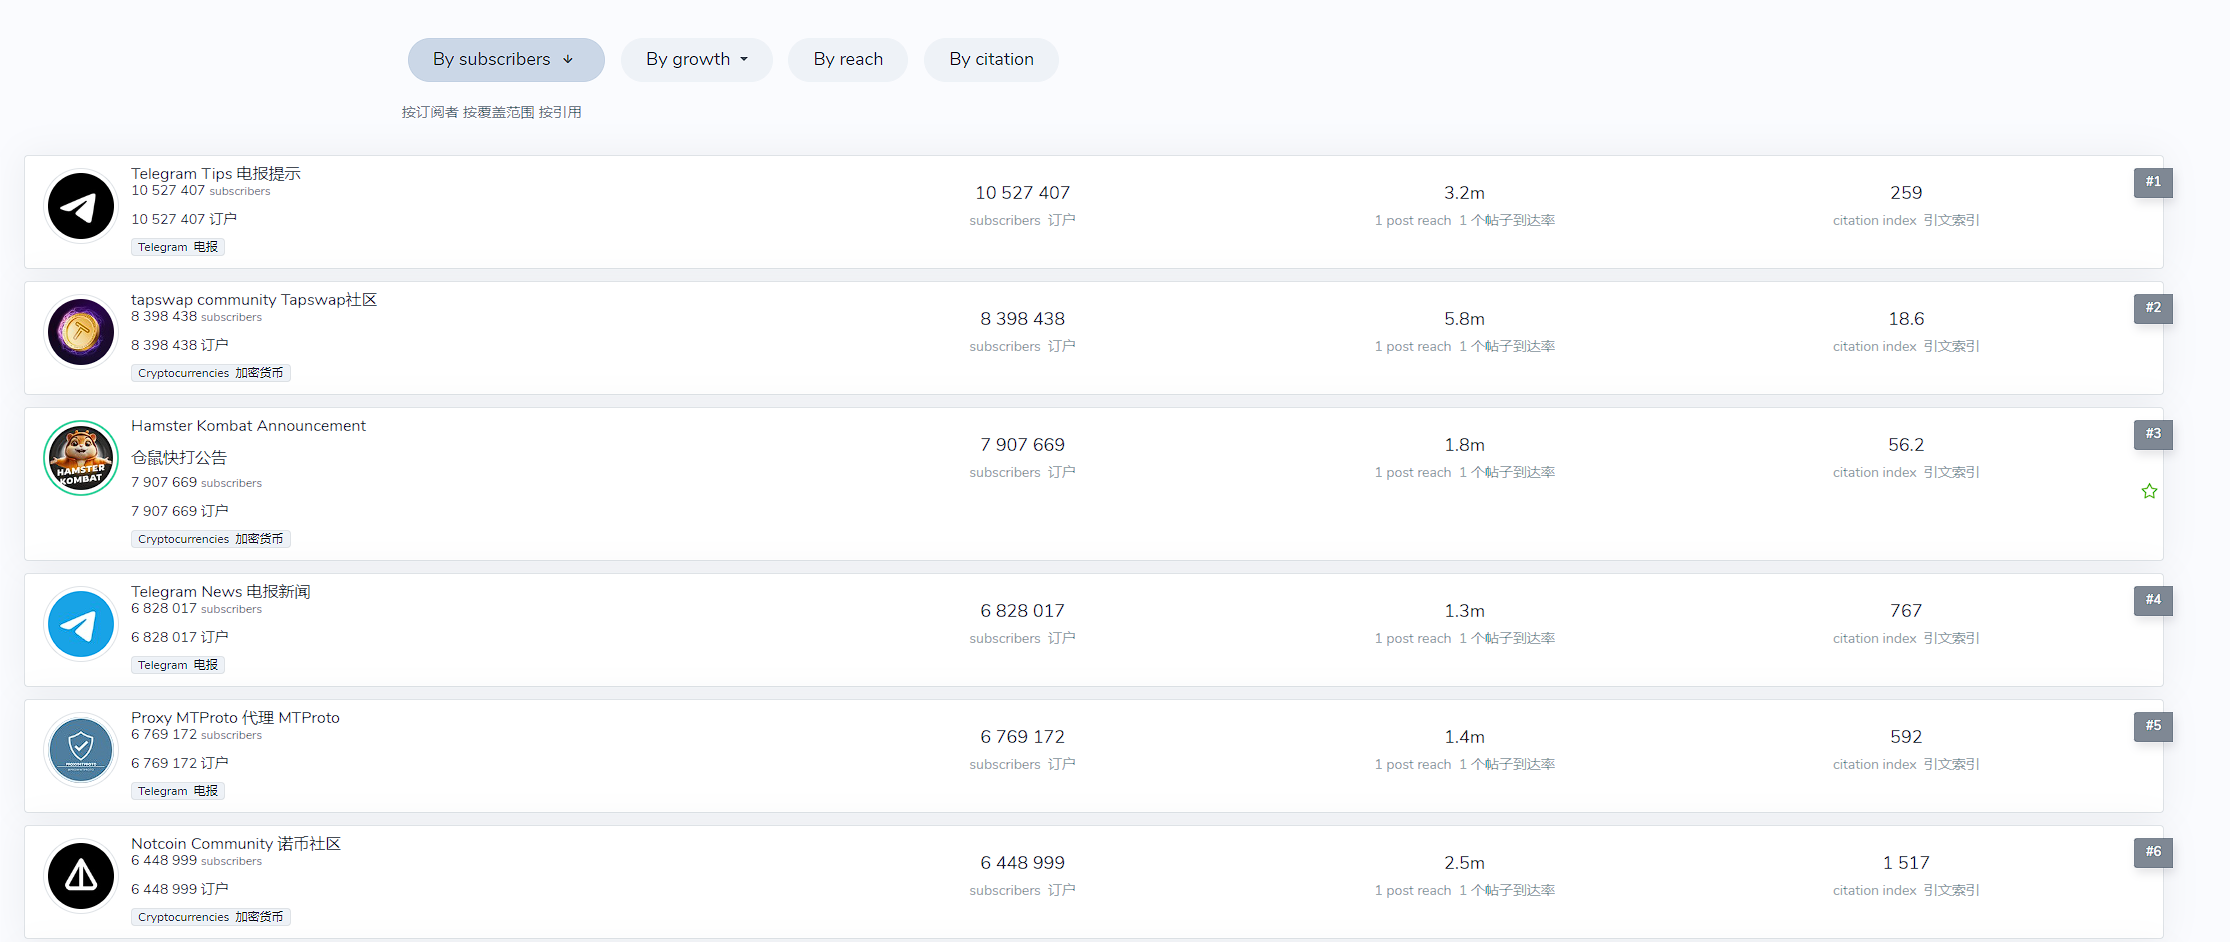Click the Telegram Tips channel avatar
The image size is (2230, 942).
tap(81, 207)
